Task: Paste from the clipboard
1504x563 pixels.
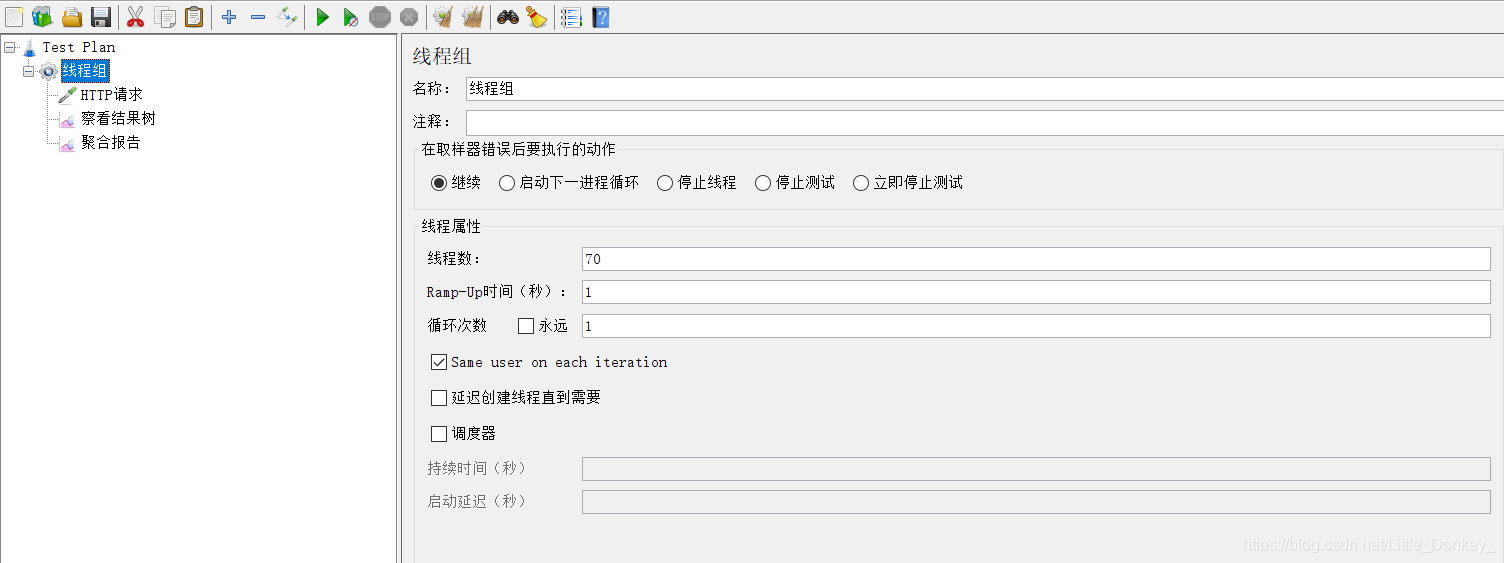Action: click(x=194, y=17)
